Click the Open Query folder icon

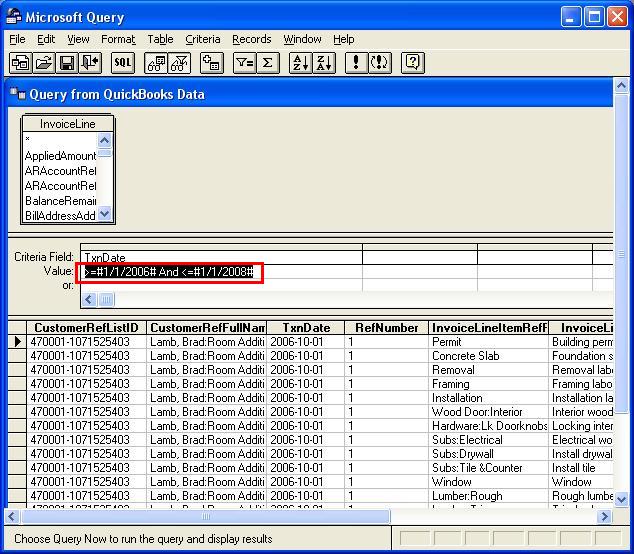[43, 63]
